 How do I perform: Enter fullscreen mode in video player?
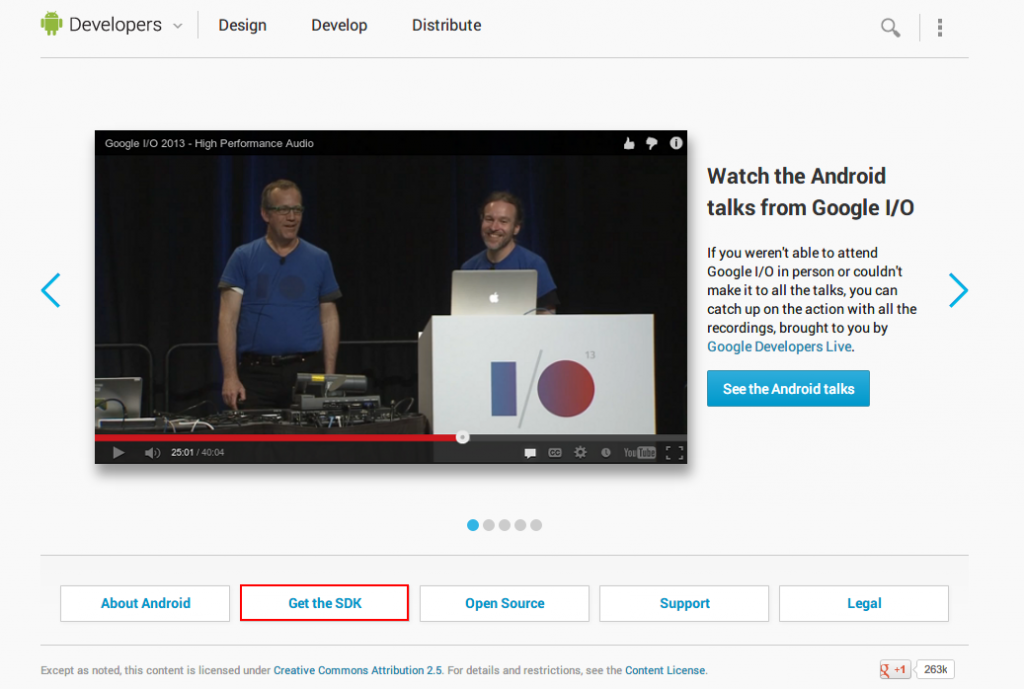[x=674, y=453]
